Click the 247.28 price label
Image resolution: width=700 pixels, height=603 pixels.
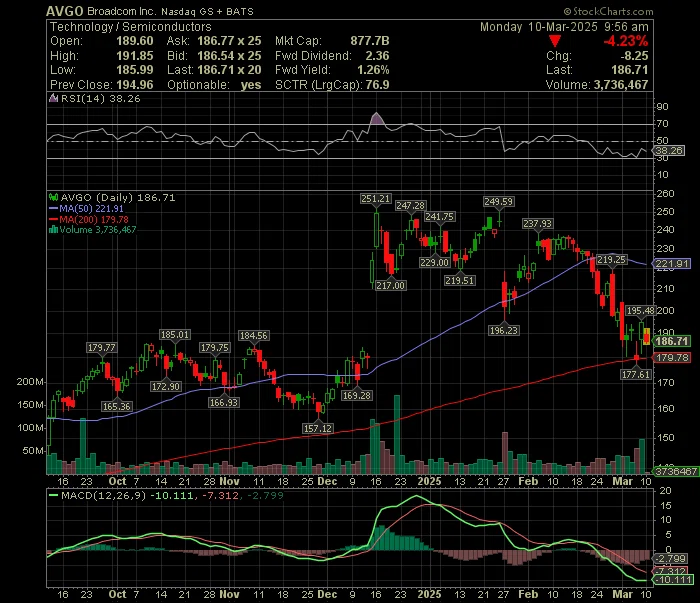pos(410,206)
